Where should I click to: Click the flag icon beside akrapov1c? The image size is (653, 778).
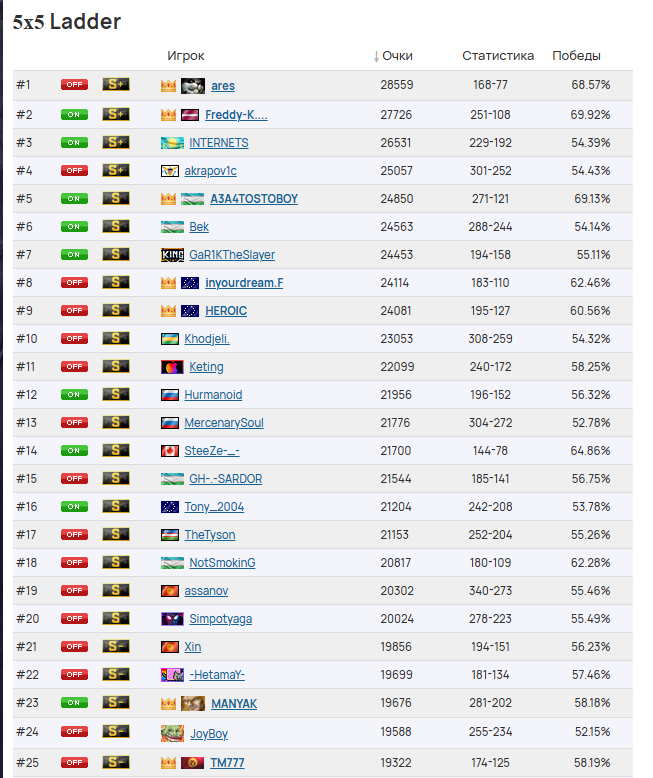[170, 171]
